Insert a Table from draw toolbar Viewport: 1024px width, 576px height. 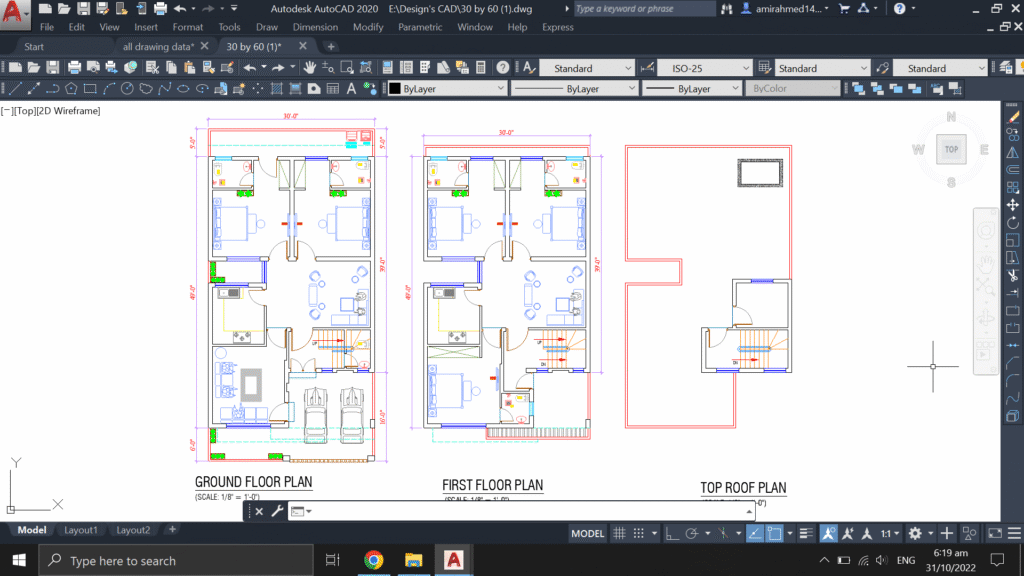pyautogui.click(x=332, y=89)
